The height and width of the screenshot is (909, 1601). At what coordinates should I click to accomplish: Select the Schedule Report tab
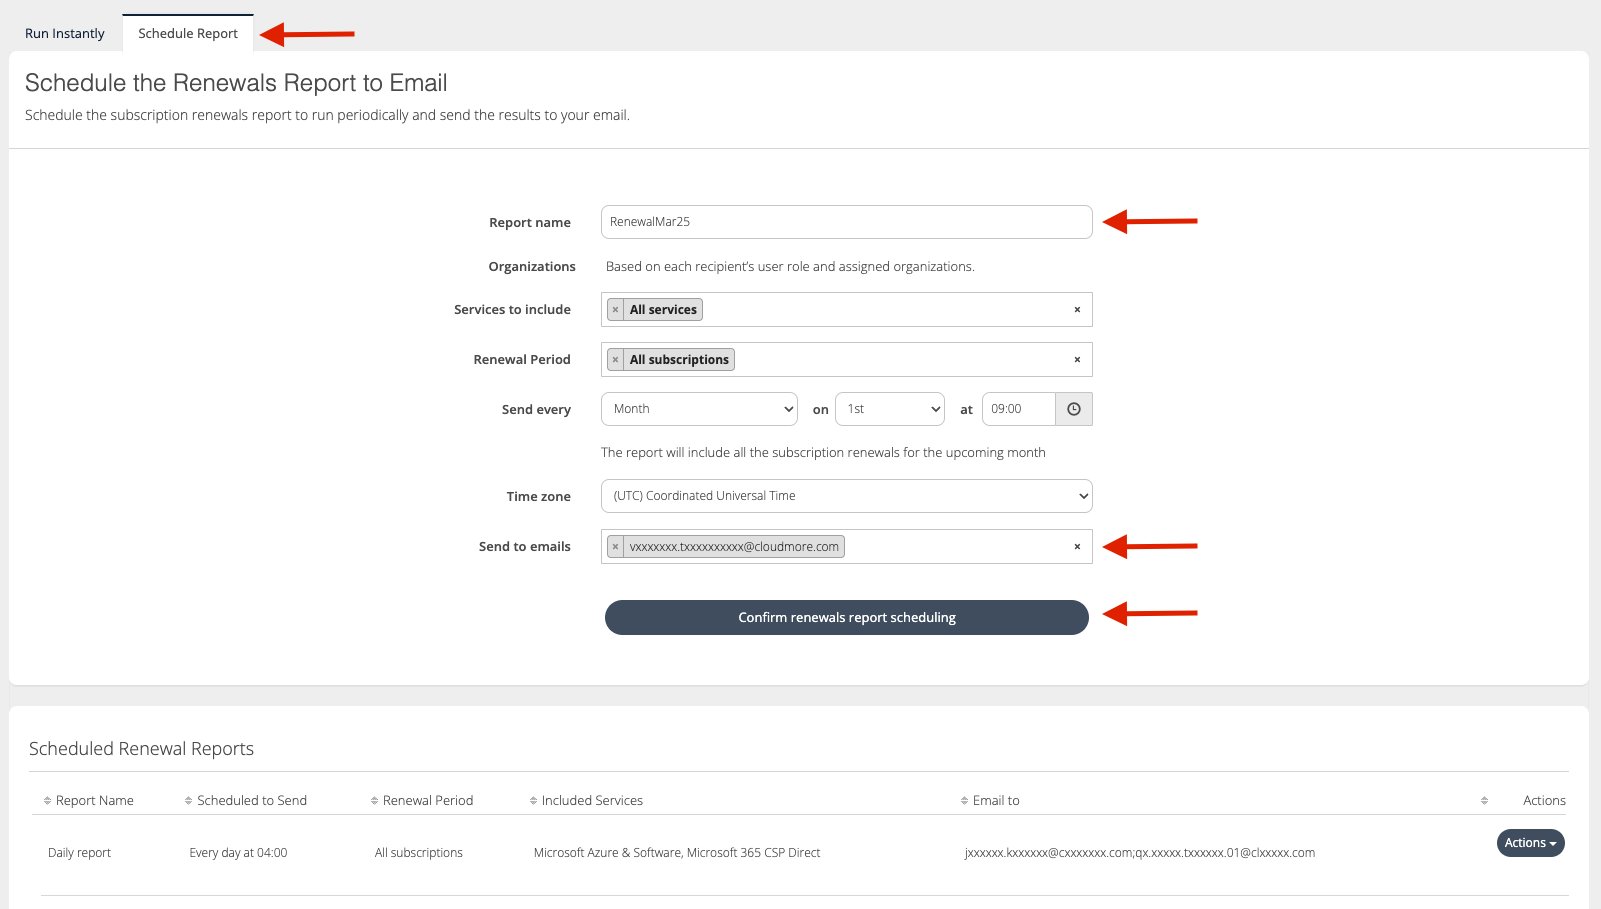[188, 34]
